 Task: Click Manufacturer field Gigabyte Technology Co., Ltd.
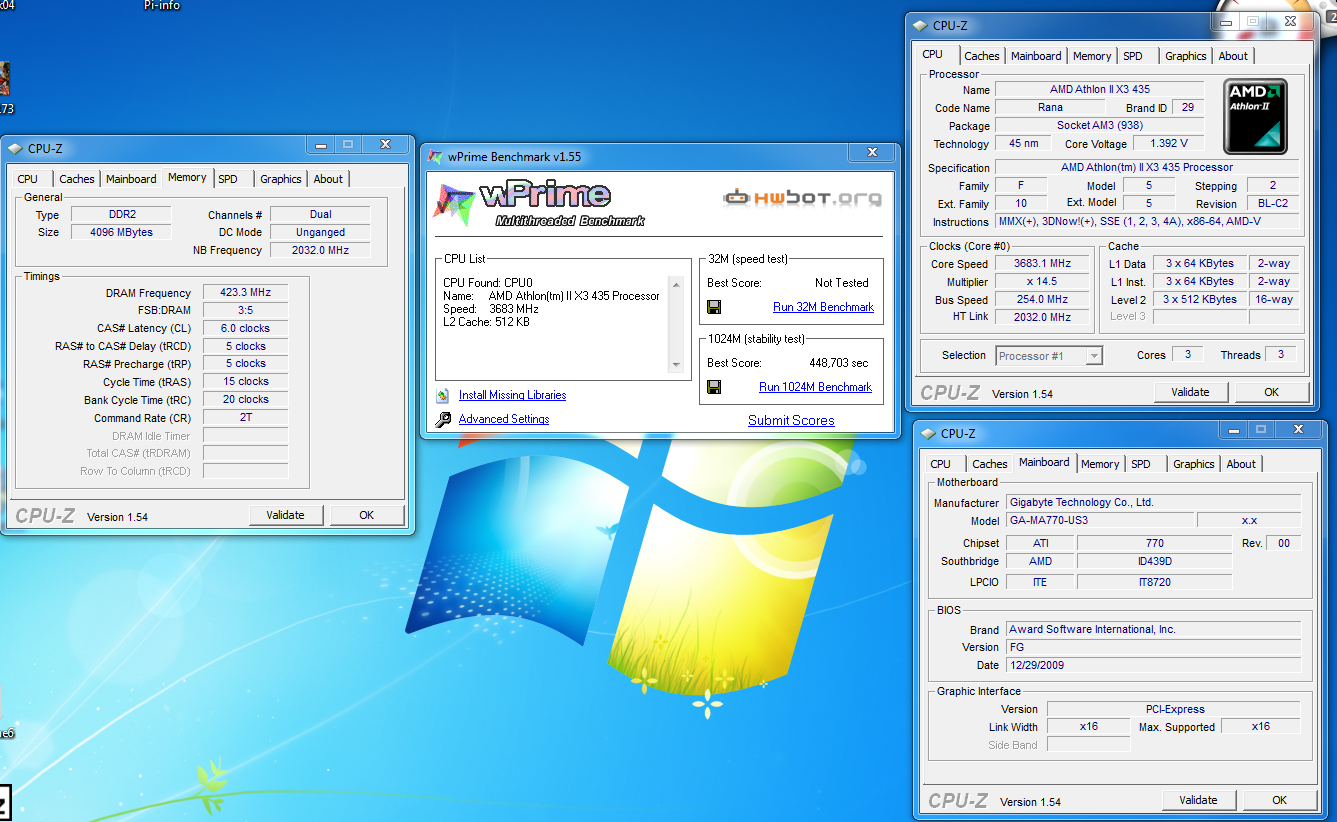(1153, 502)
